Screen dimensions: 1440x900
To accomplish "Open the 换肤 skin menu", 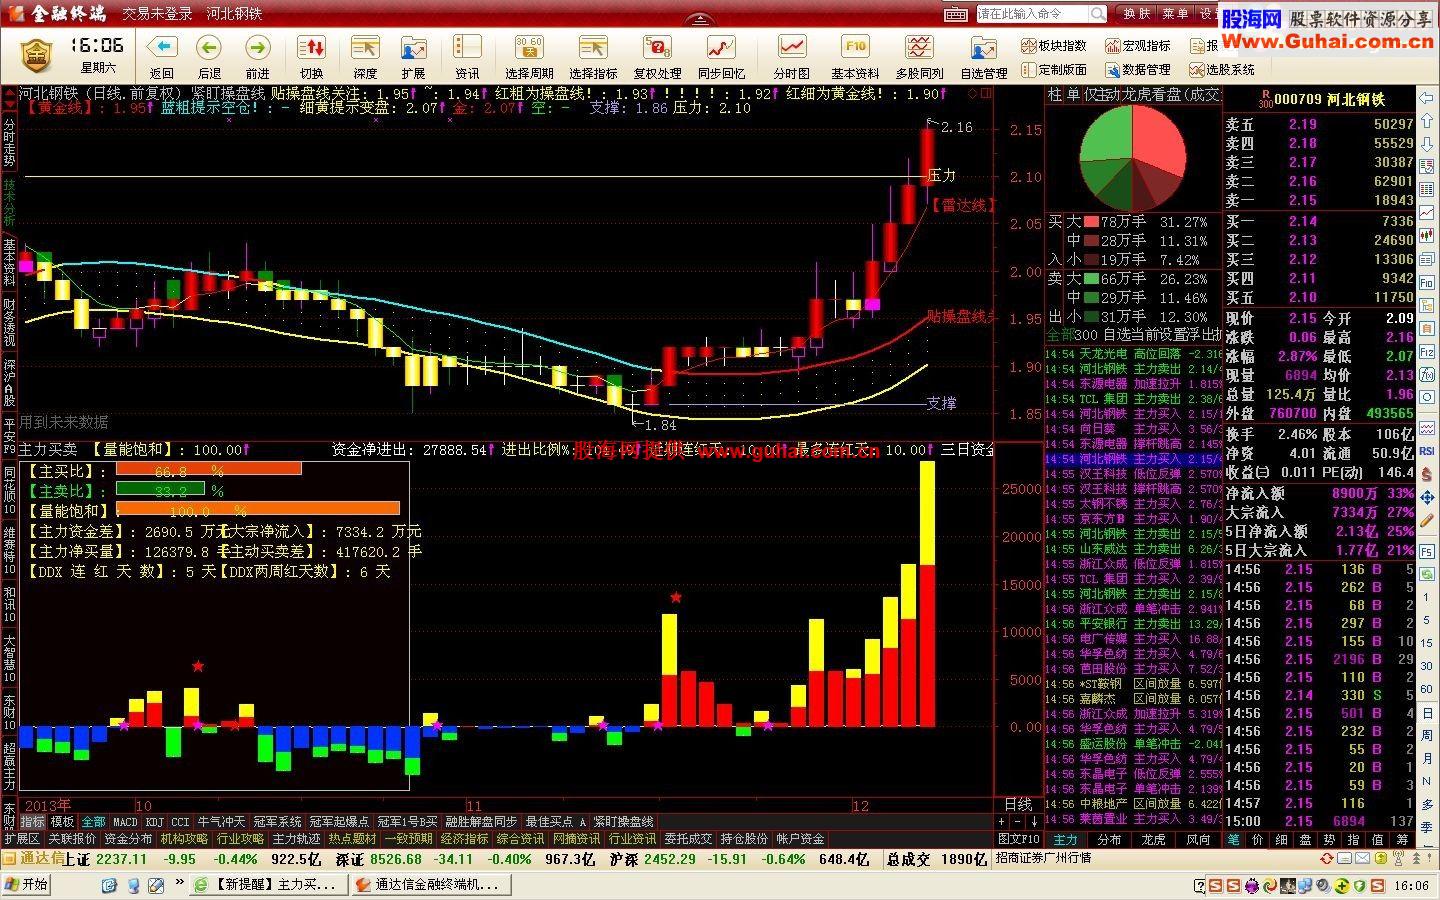I will click(x=1137, y=14).
